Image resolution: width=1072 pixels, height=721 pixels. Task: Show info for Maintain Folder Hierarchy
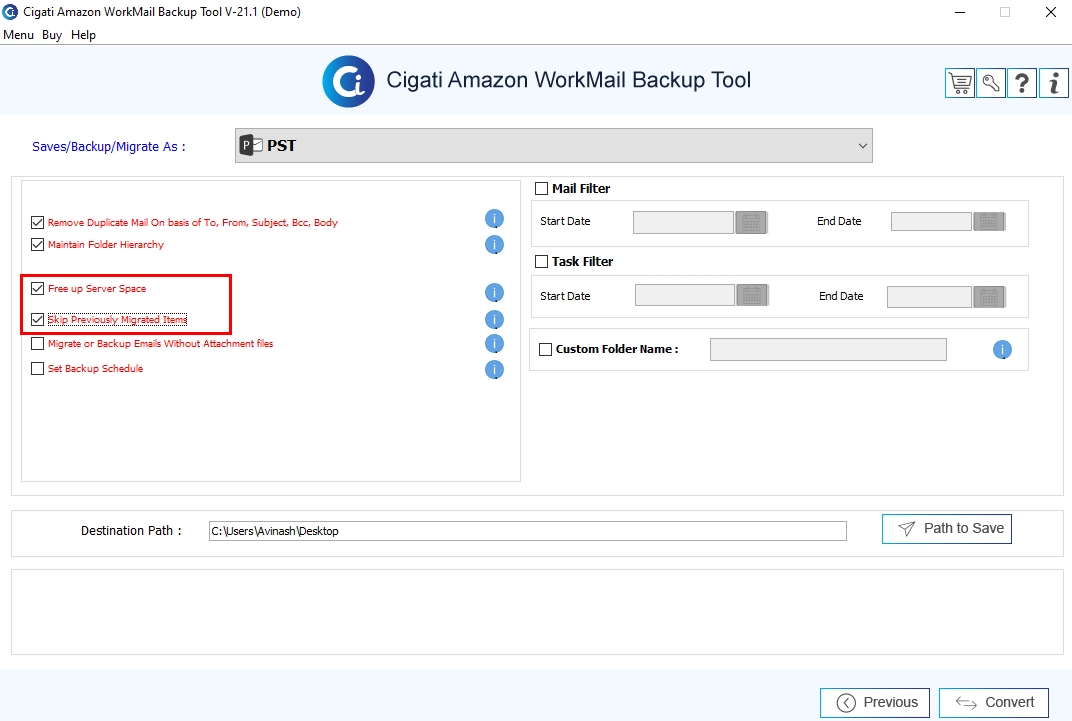(x=494, y=245)
